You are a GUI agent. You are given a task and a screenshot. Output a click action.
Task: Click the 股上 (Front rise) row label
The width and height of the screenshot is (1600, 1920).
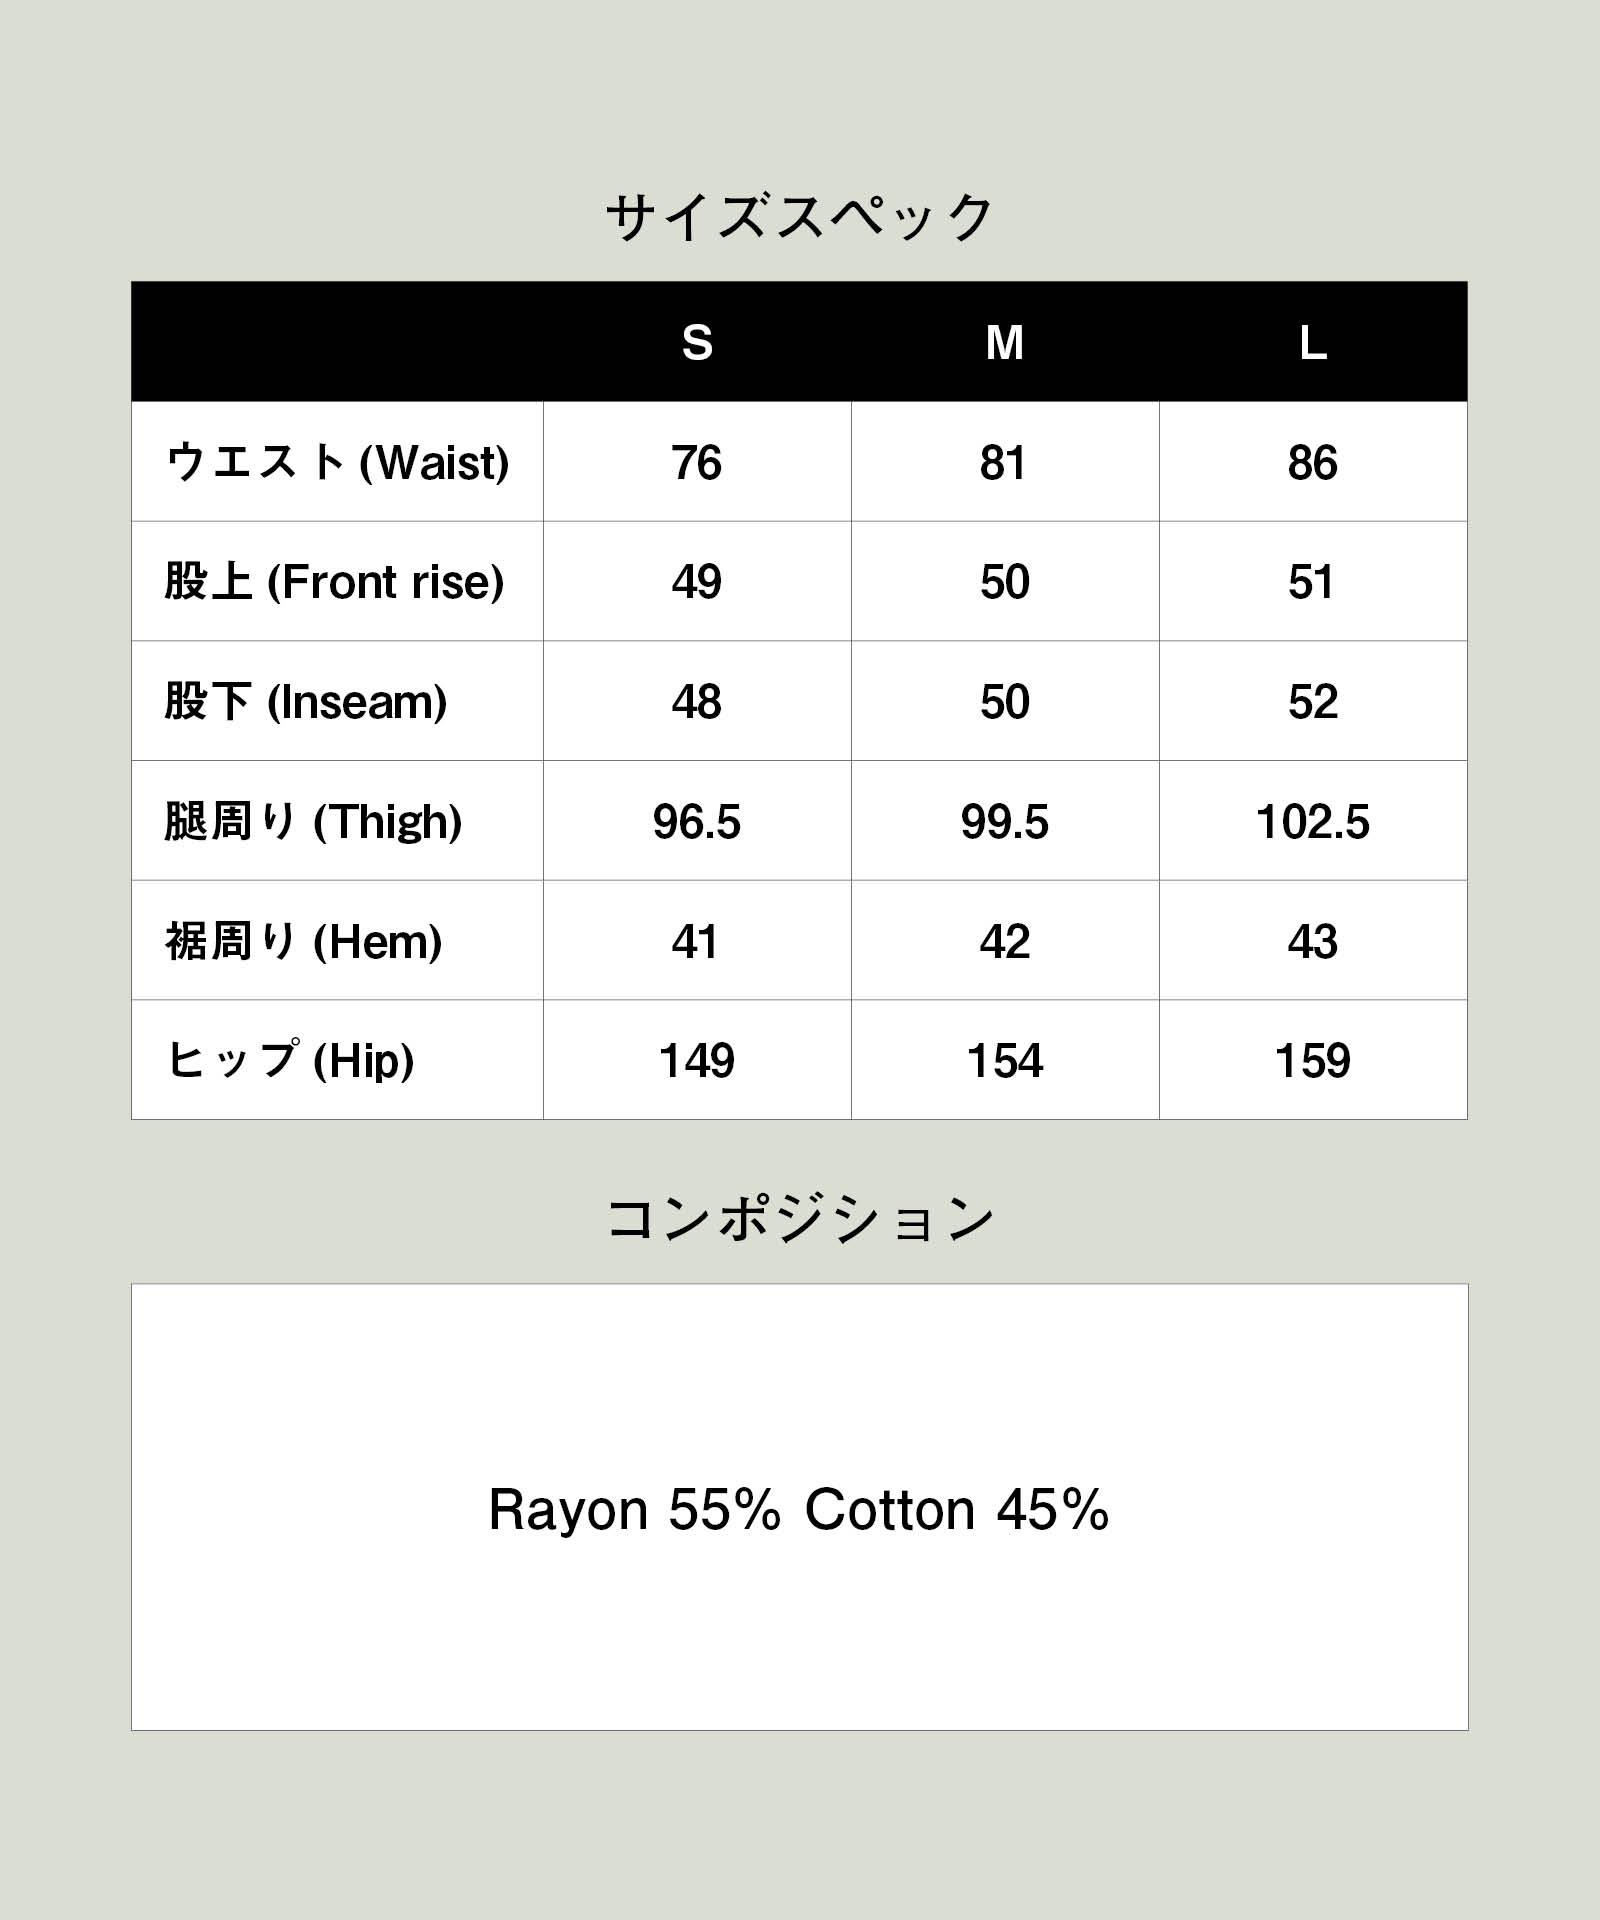pyautogui.click(x=335, y=582)
